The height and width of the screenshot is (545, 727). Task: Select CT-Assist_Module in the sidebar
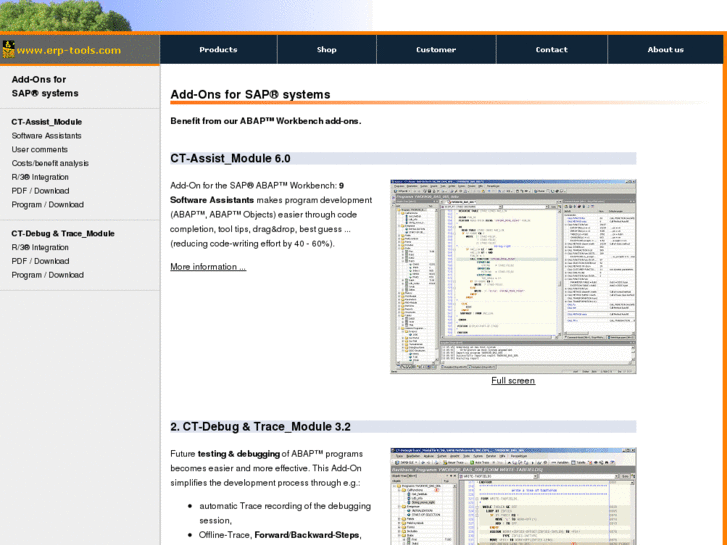[x=47, y=122]
